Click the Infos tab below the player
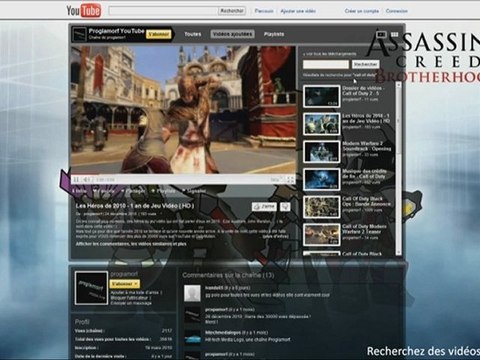The height and width of the screenshot is (360, 480). pyautogui.click(x=79, y=191)
